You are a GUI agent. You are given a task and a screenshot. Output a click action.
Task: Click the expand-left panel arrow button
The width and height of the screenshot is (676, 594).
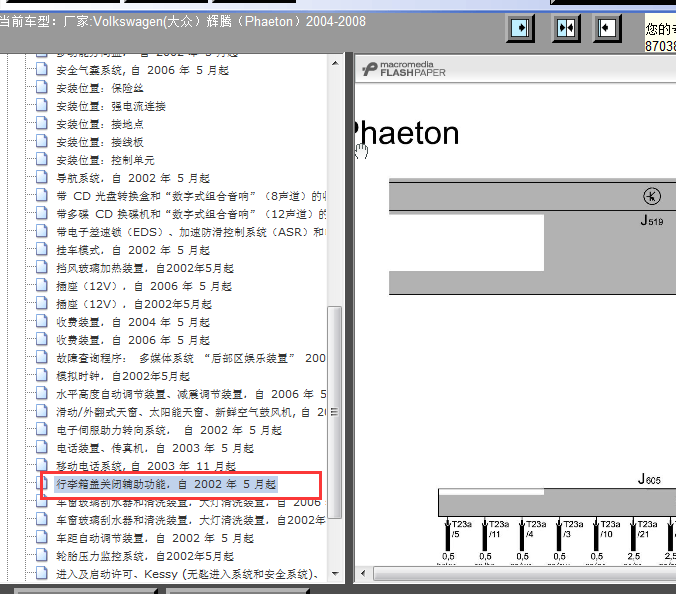tap(607, 28)
